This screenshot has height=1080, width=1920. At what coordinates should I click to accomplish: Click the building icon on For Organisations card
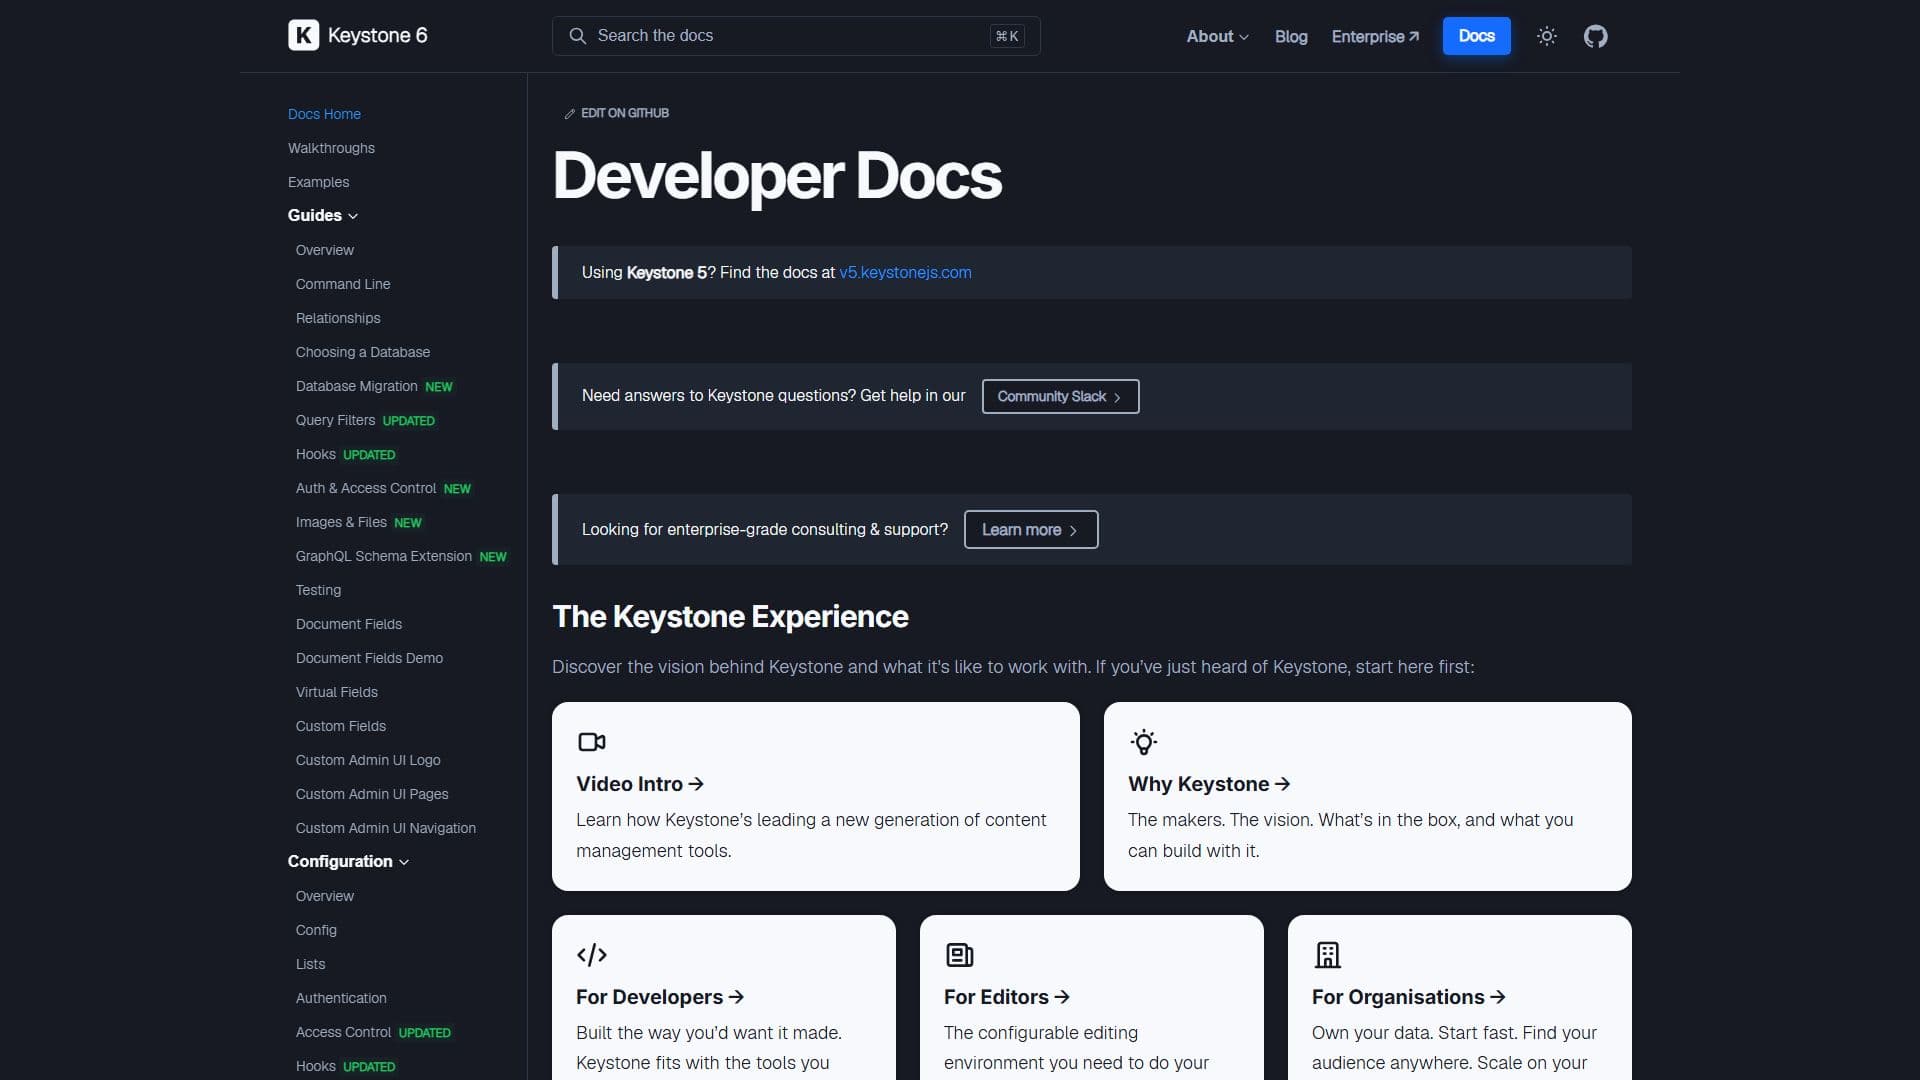point(1327,955)
